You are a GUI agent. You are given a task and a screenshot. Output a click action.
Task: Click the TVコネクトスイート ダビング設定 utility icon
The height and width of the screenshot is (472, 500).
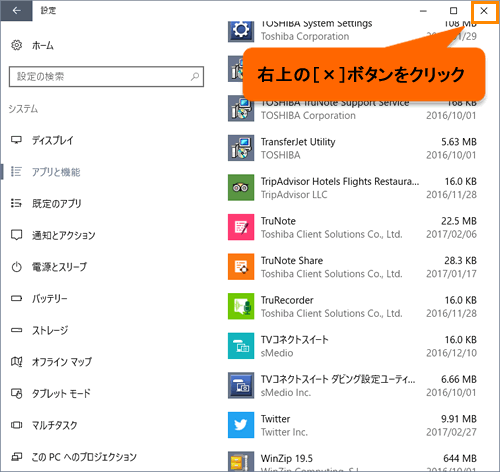[241, 386]
